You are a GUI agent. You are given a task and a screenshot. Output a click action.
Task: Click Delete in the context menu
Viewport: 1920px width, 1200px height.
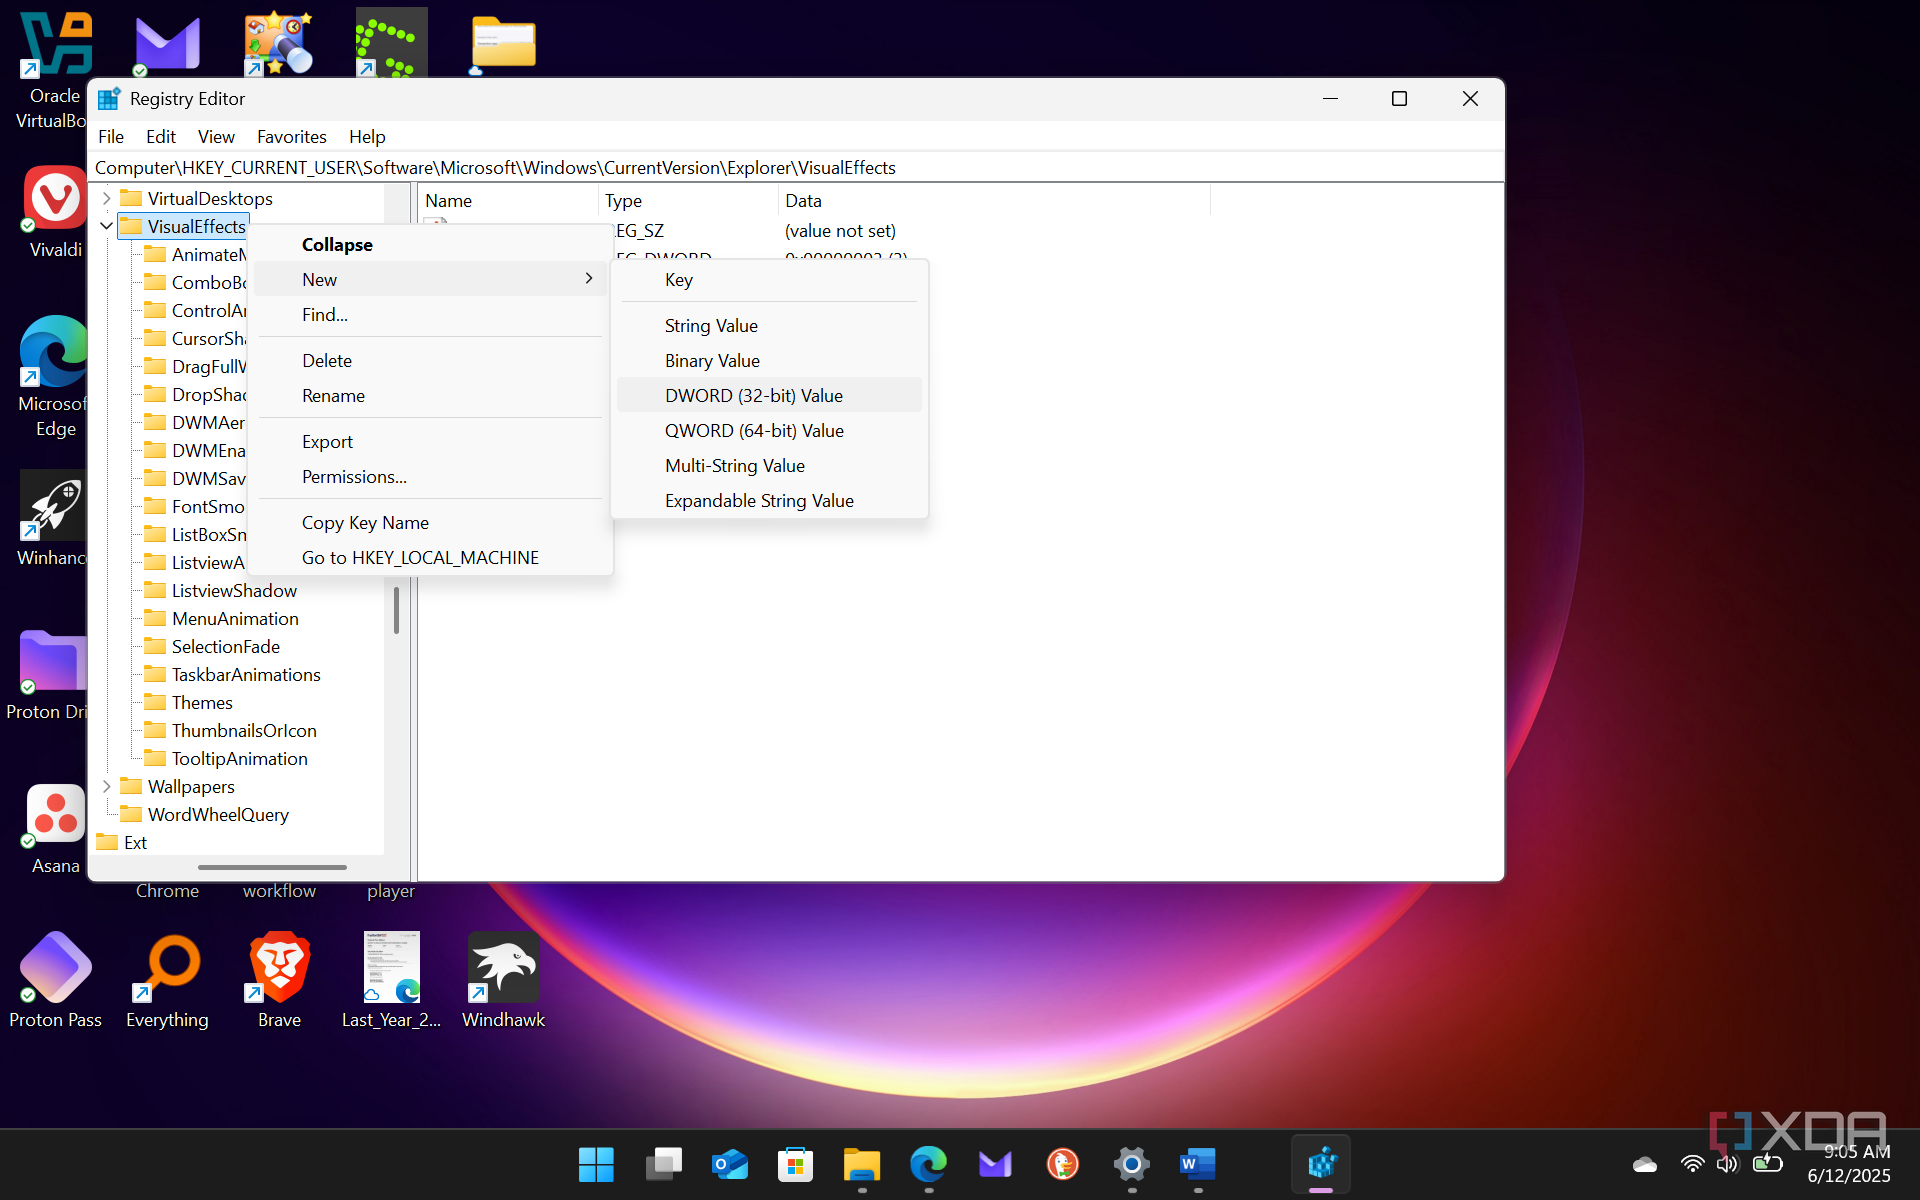(430, 360)
